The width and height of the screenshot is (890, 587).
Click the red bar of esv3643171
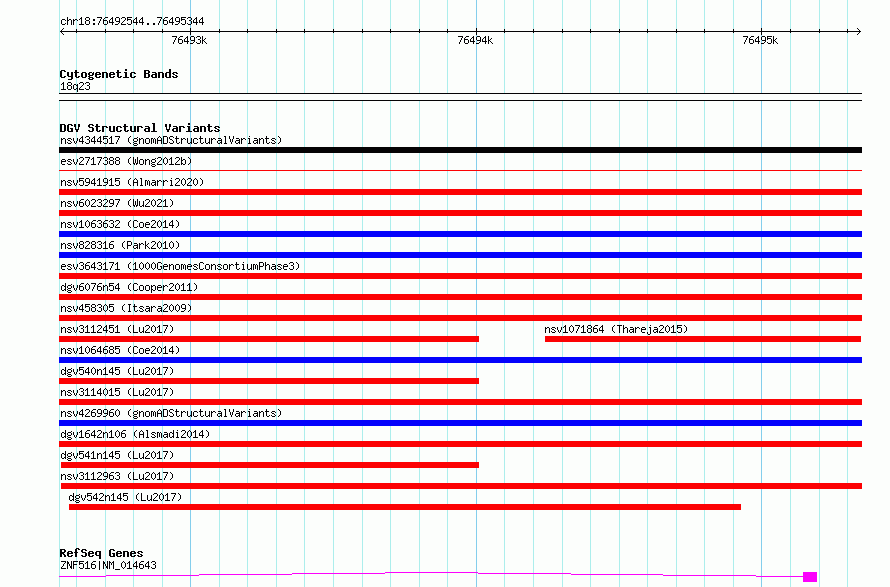point(460,276)
